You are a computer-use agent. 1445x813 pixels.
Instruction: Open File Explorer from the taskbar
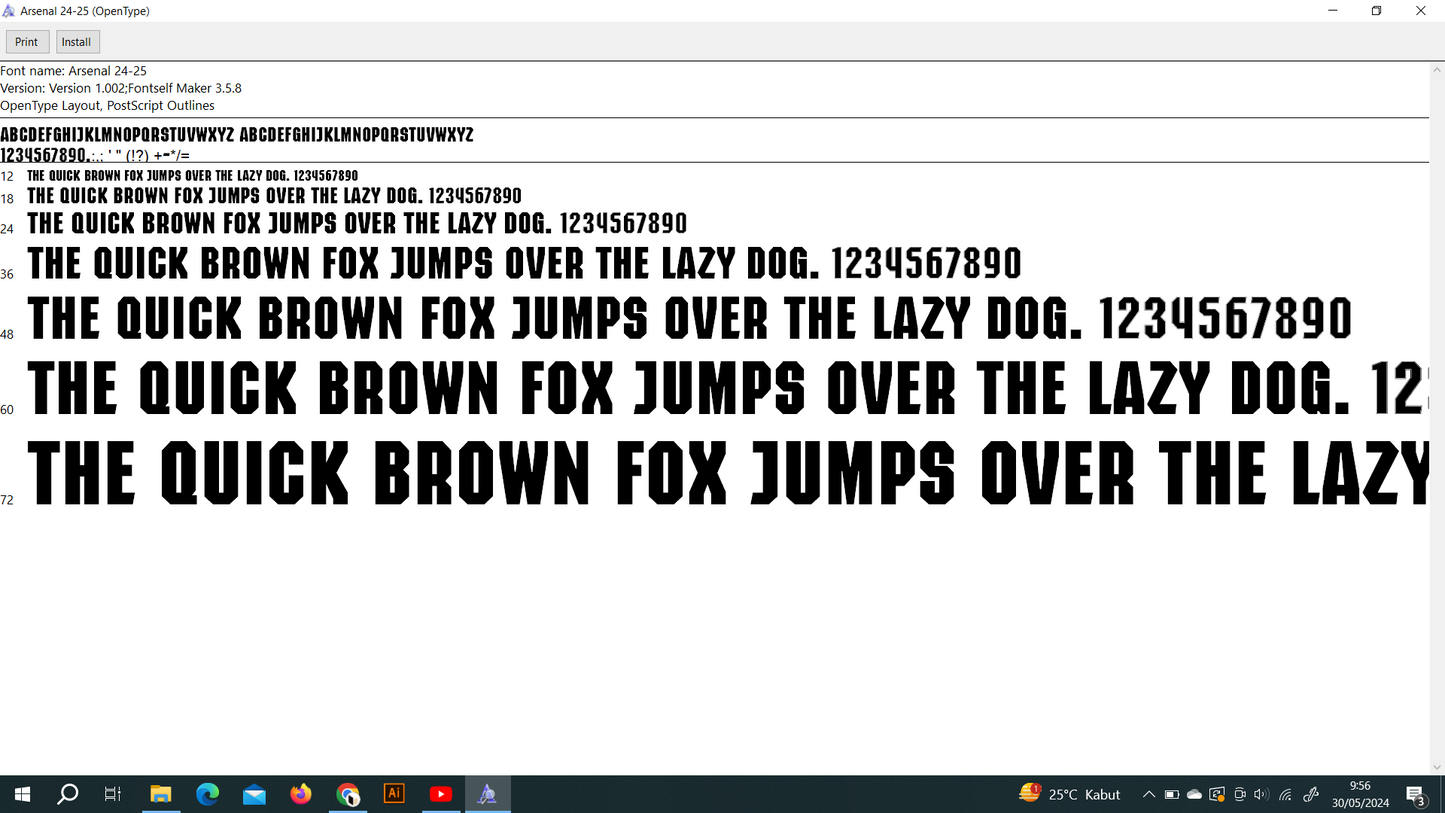160,794
